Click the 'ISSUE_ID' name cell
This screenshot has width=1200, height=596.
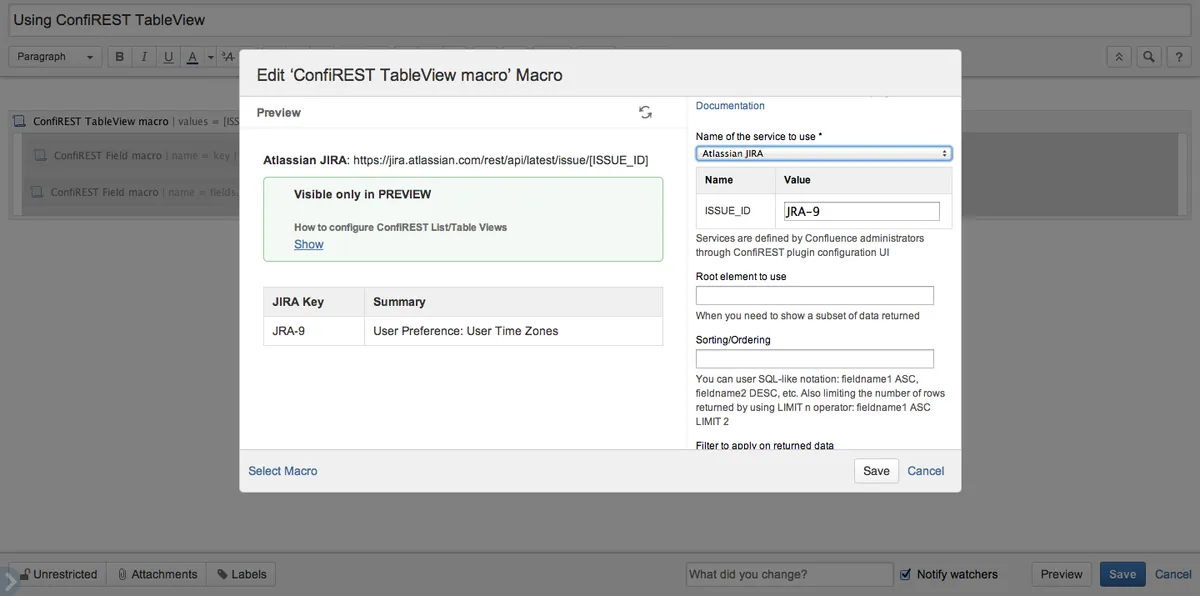(x=736, y=211)
